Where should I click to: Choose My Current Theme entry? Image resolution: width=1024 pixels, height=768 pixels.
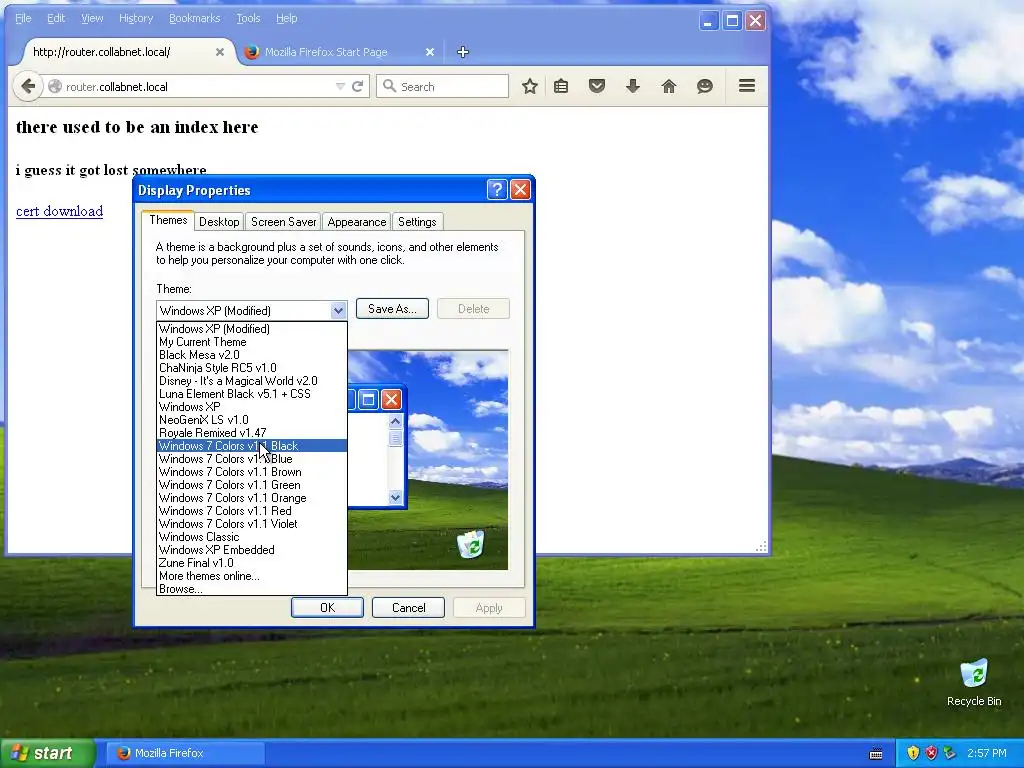click(251, 342)
